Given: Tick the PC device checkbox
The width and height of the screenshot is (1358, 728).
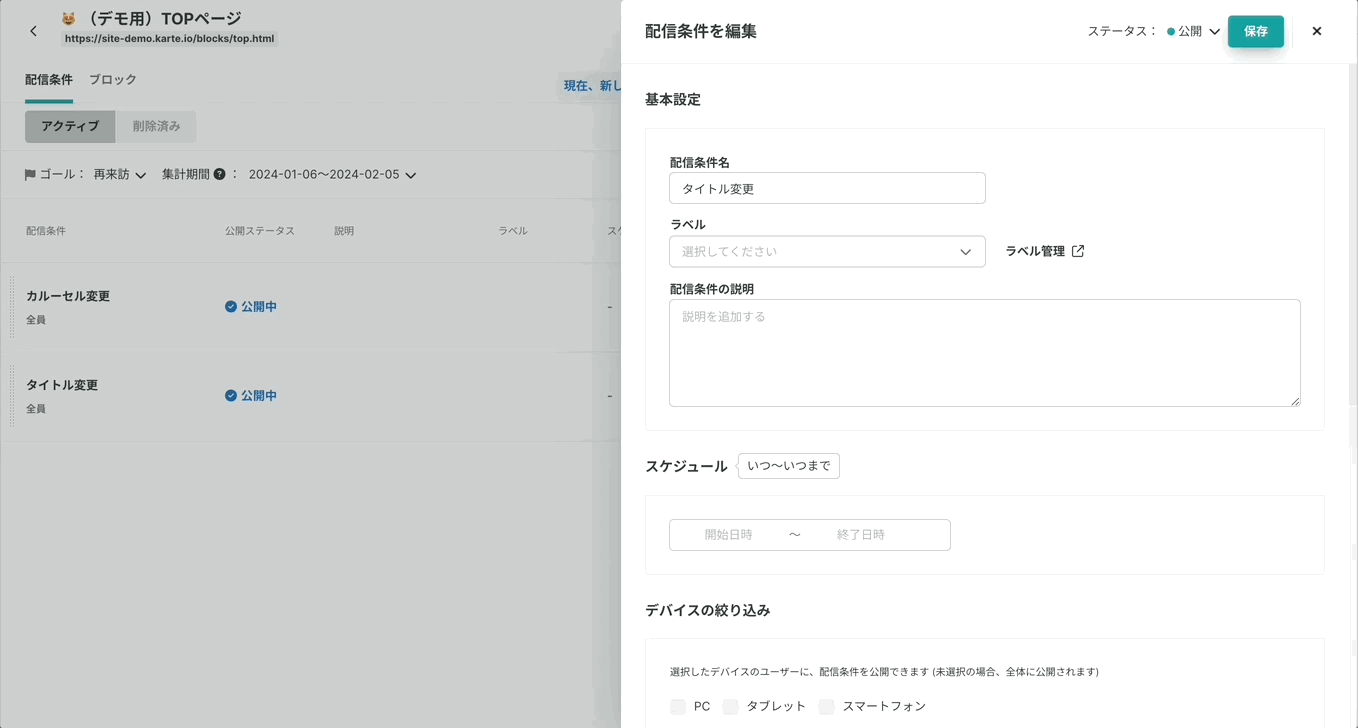Looking at the screenshot, I should 678,707.
